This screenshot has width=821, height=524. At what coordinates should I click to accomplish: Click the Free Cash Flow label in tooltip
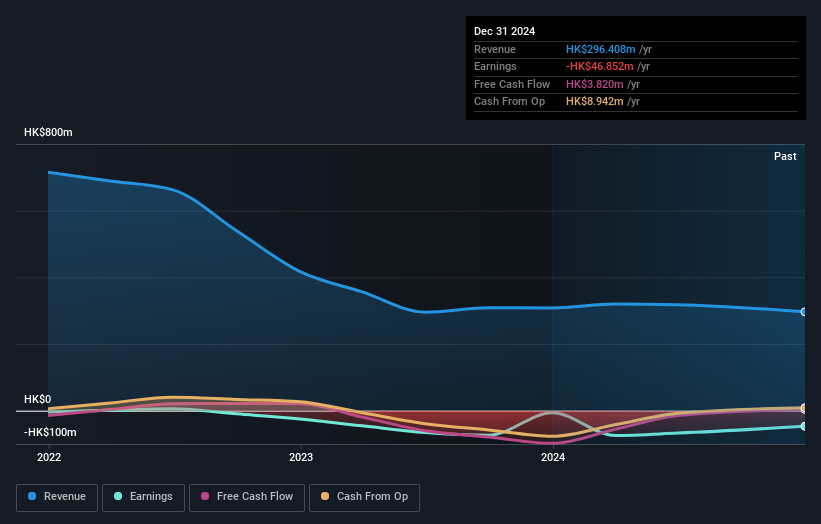coord(512,84)
